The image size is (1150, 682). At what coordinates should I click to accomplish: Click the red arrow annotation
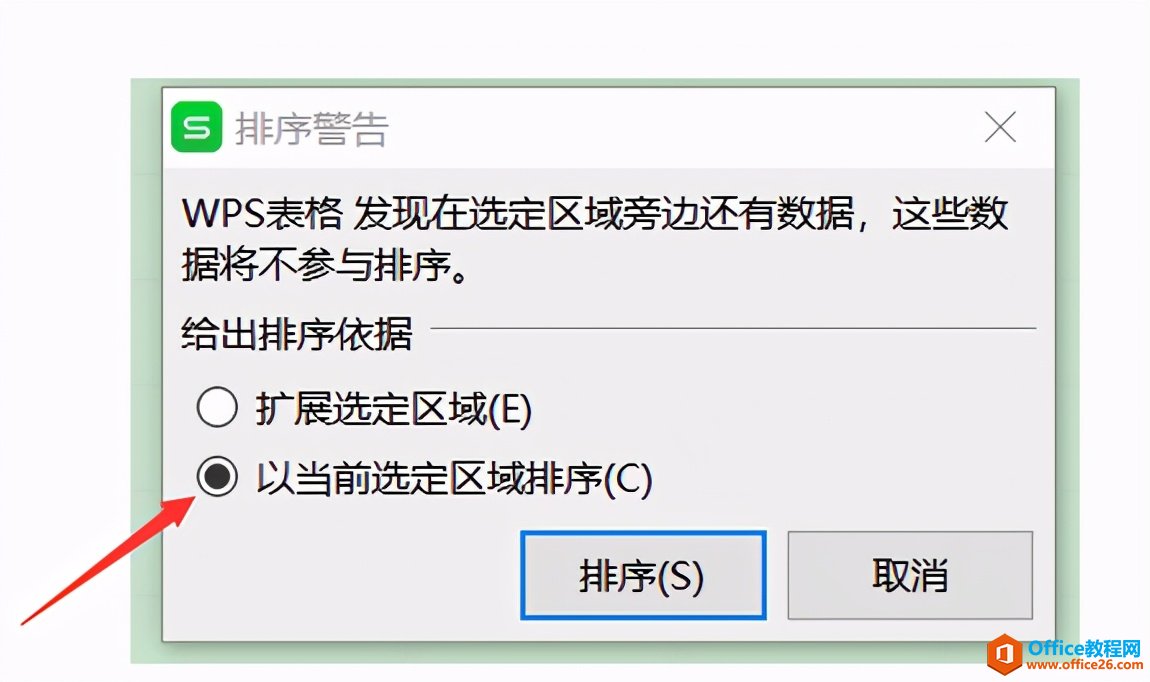pos(109,560)
